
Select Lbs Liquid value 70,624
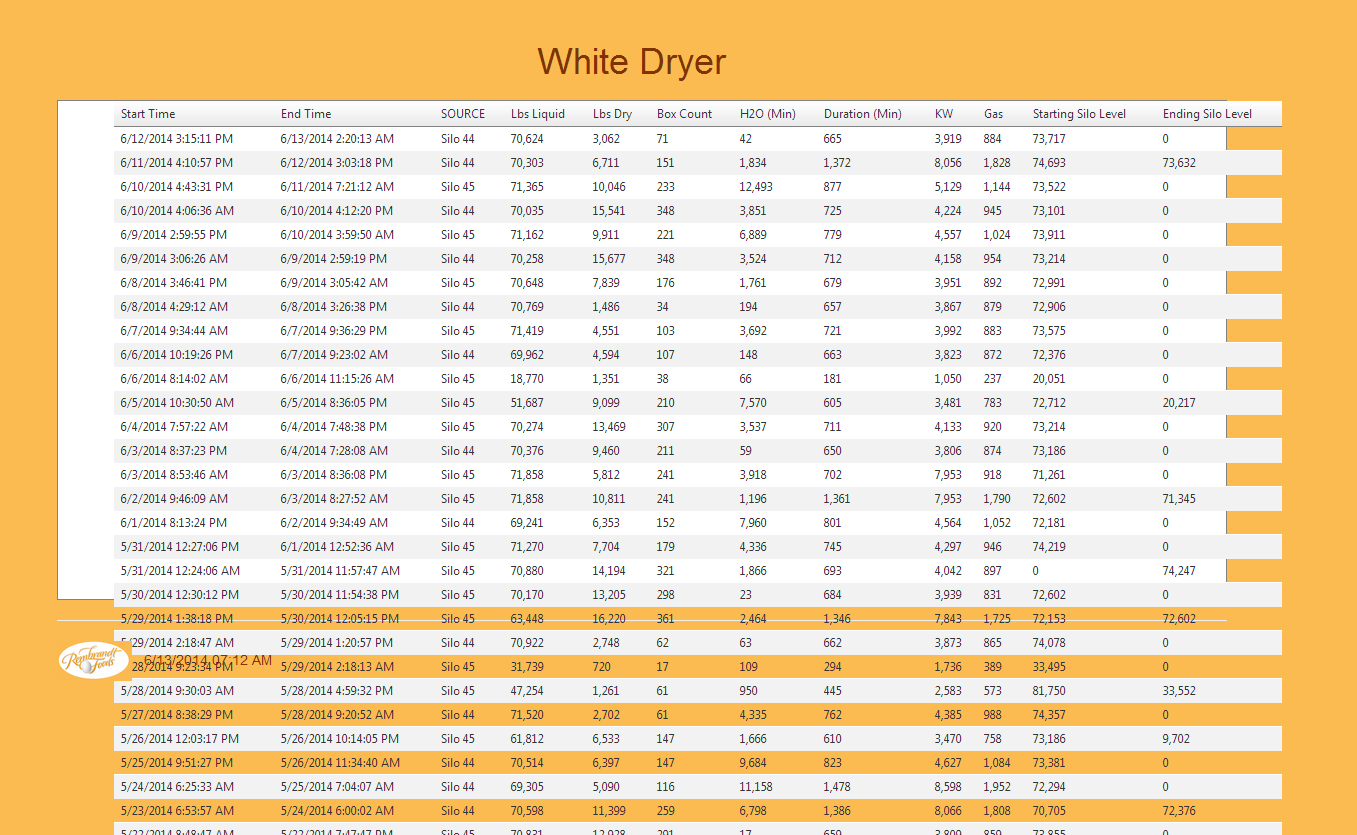[x=527, y=139]
